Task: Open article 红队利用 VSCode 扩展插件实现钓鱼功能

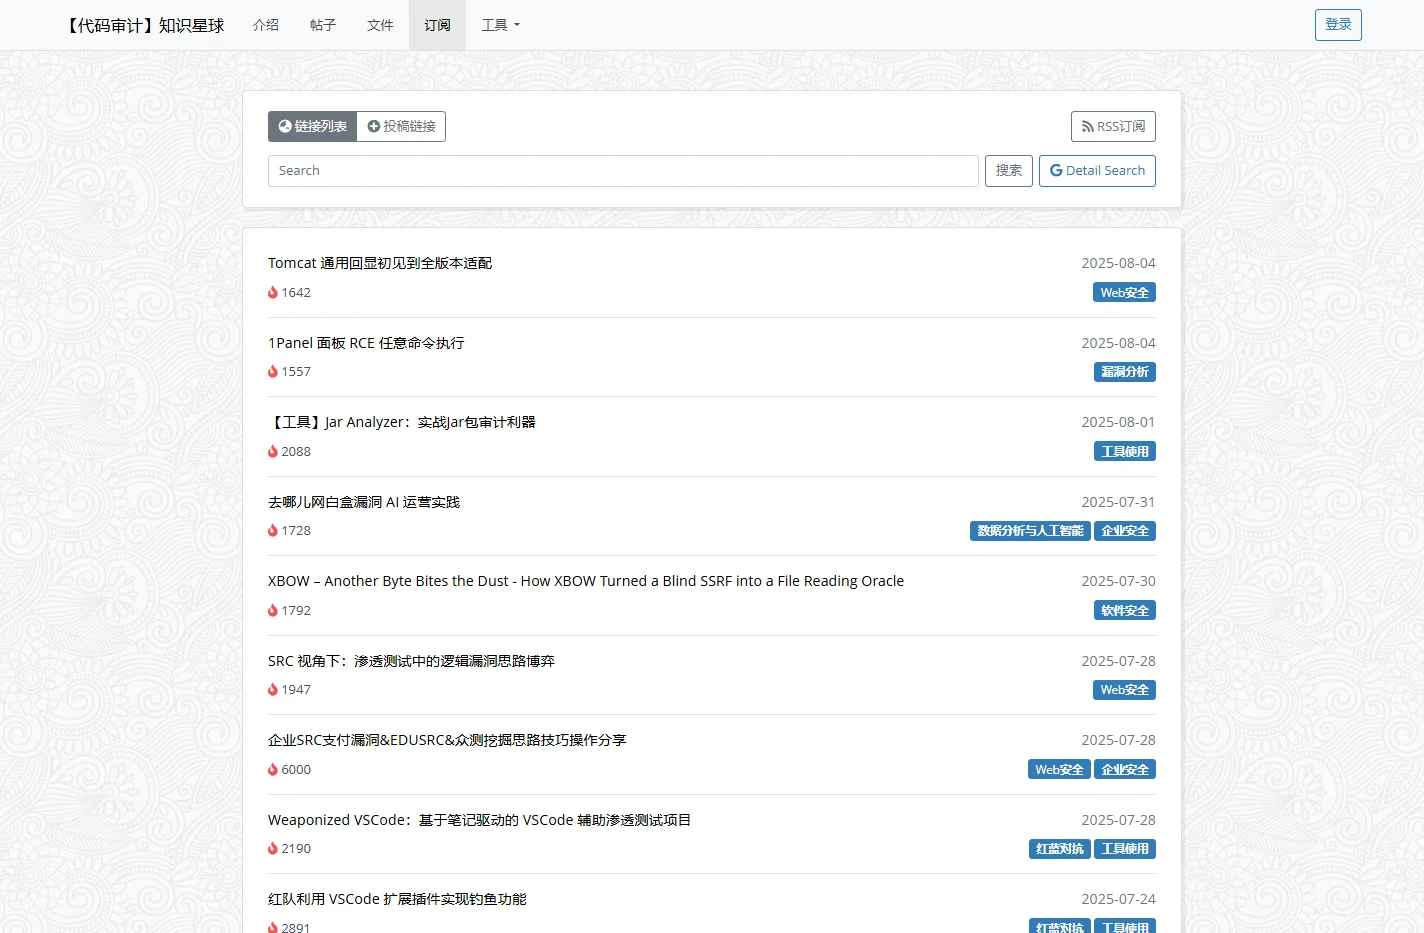Action: 397,899
